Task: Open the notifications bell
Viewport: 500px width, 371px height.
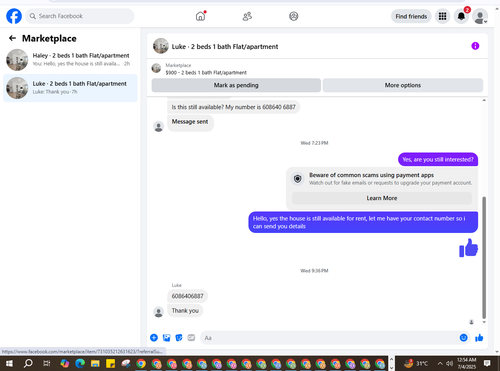Action: point(461,16)
